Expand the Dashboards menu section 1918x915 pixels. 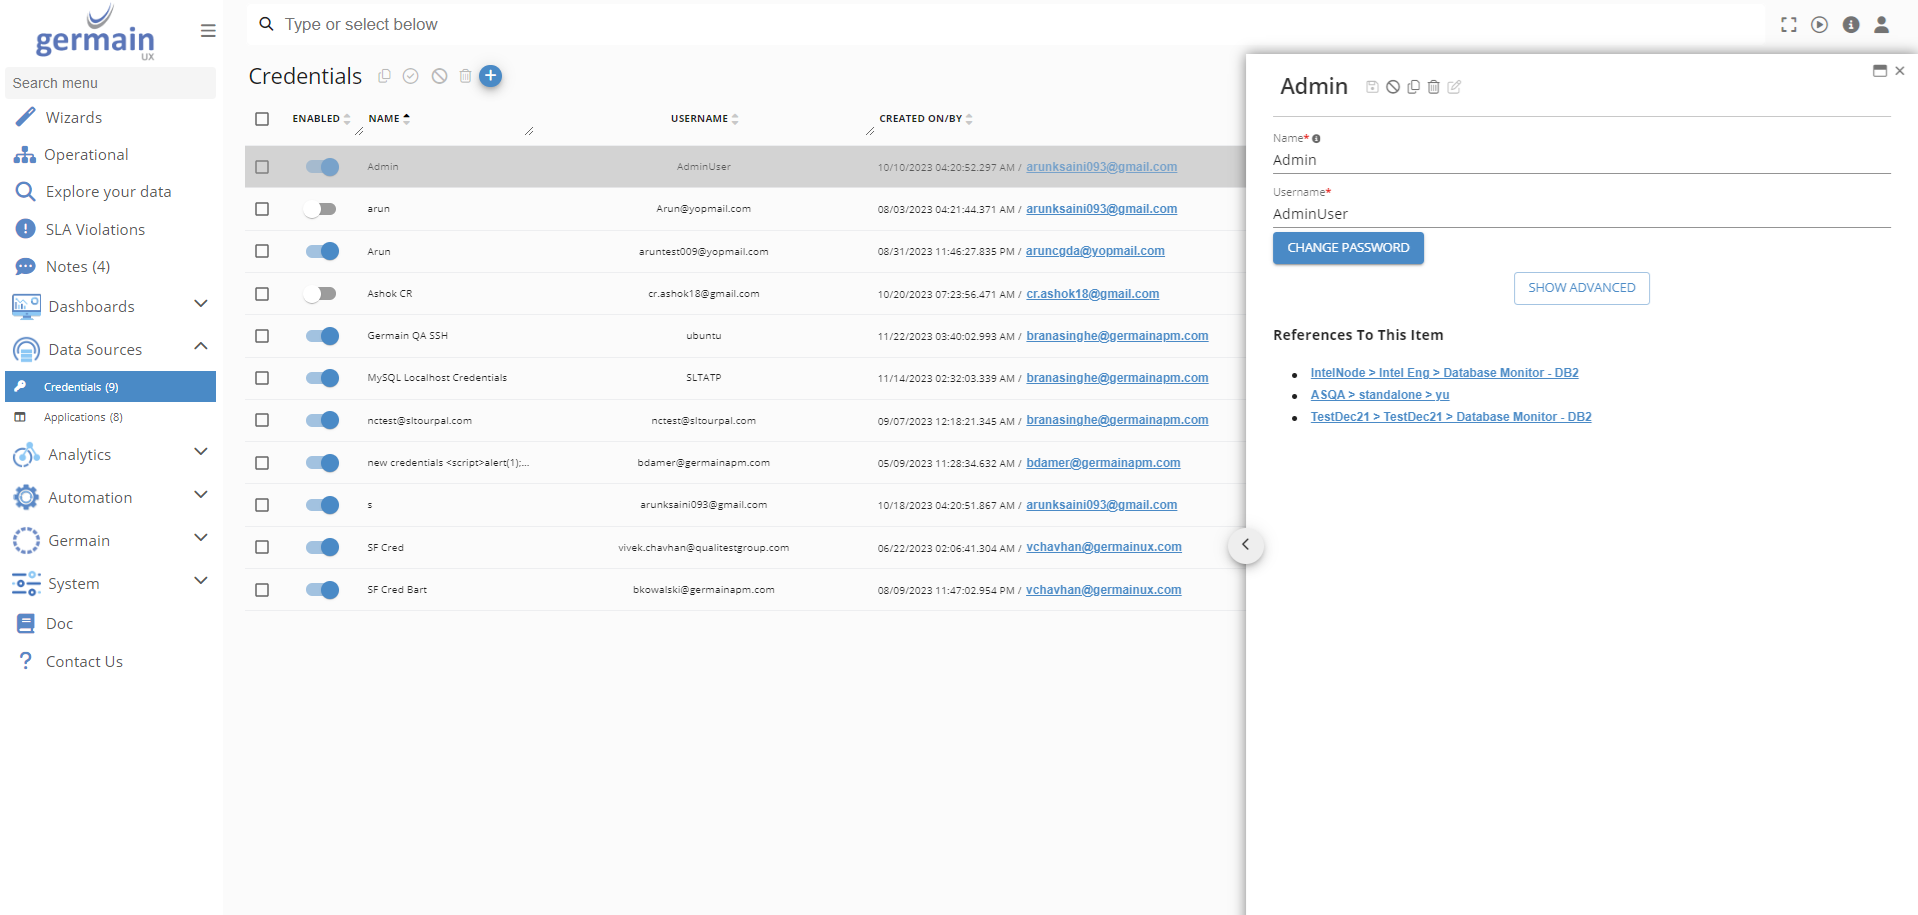(x=200, y=304)
